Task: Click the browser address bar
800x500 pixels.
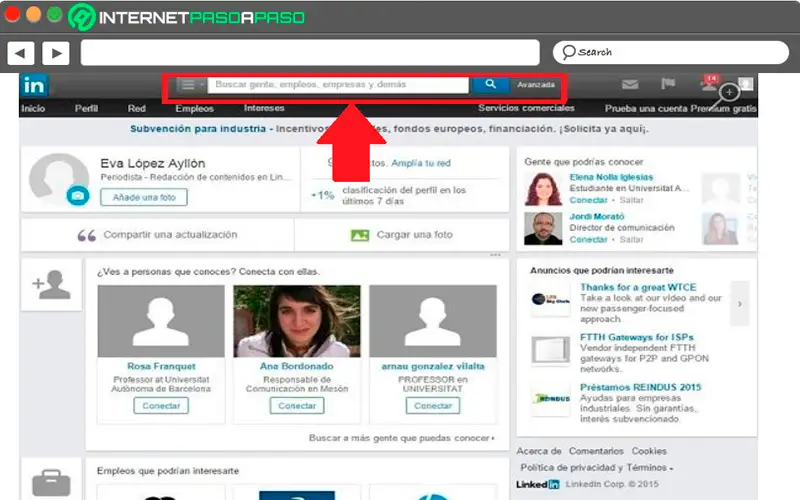Action: 310,53
